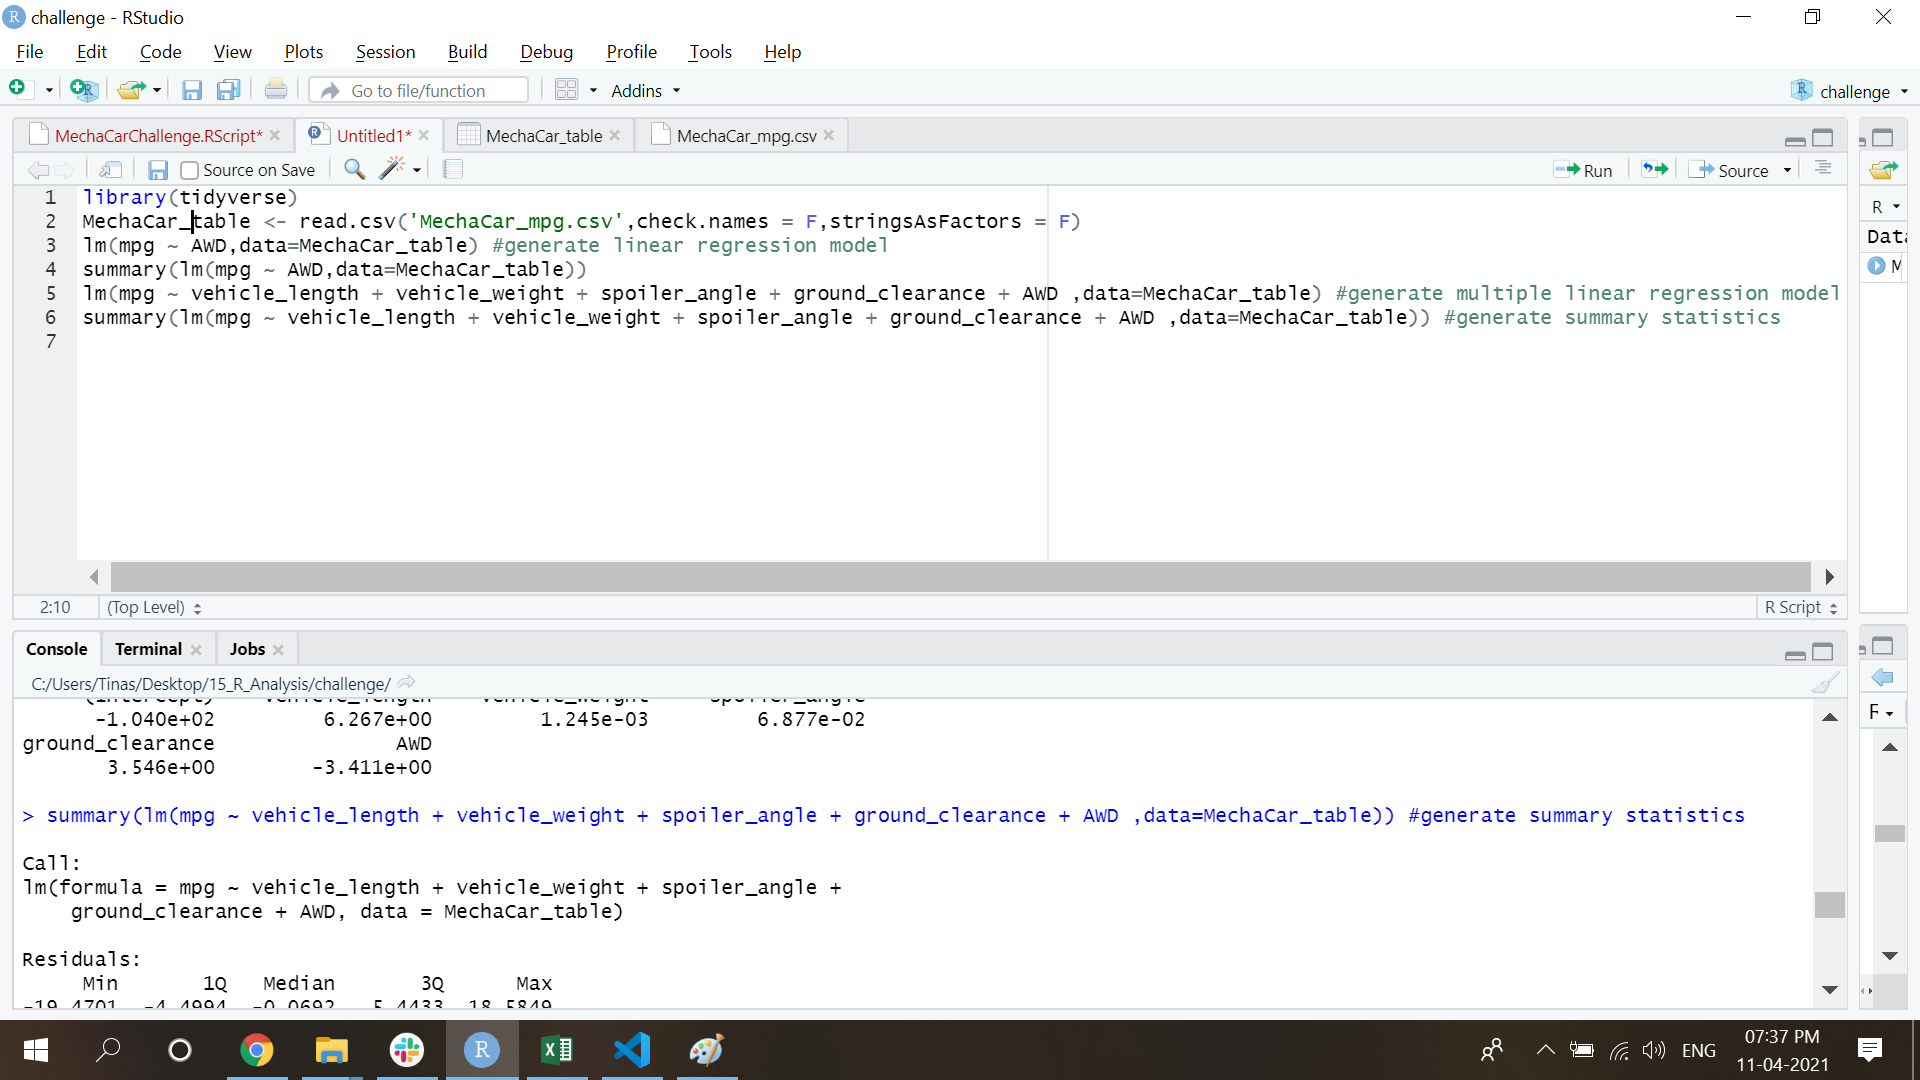Click the Show in new window icon
The width and height of the screenshot is (1920, 1080).
tap(111, 170)
